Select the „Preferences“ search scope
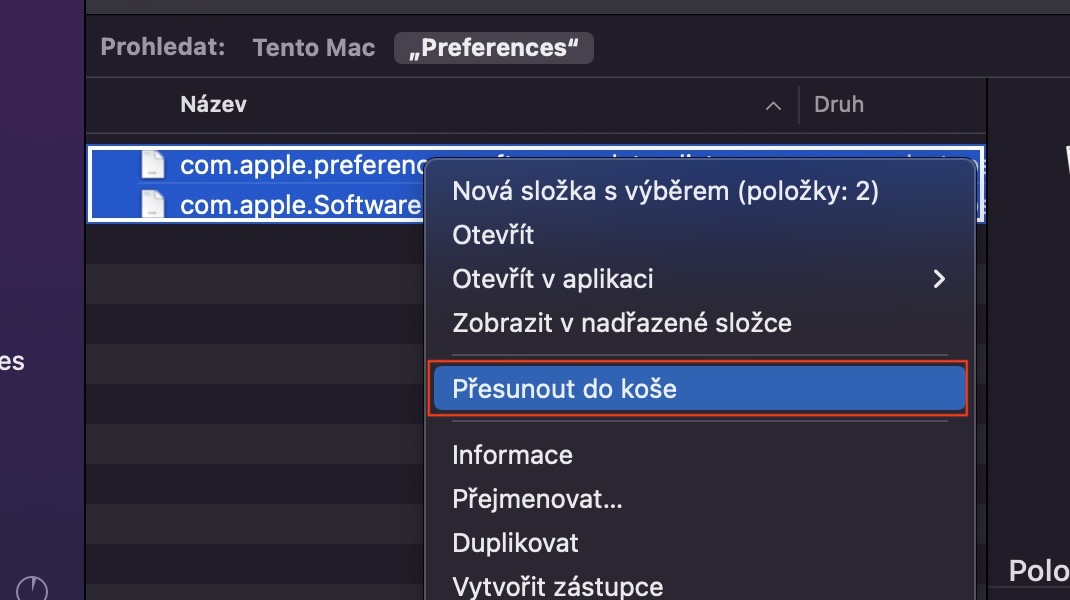 click(x=494, y=48)
